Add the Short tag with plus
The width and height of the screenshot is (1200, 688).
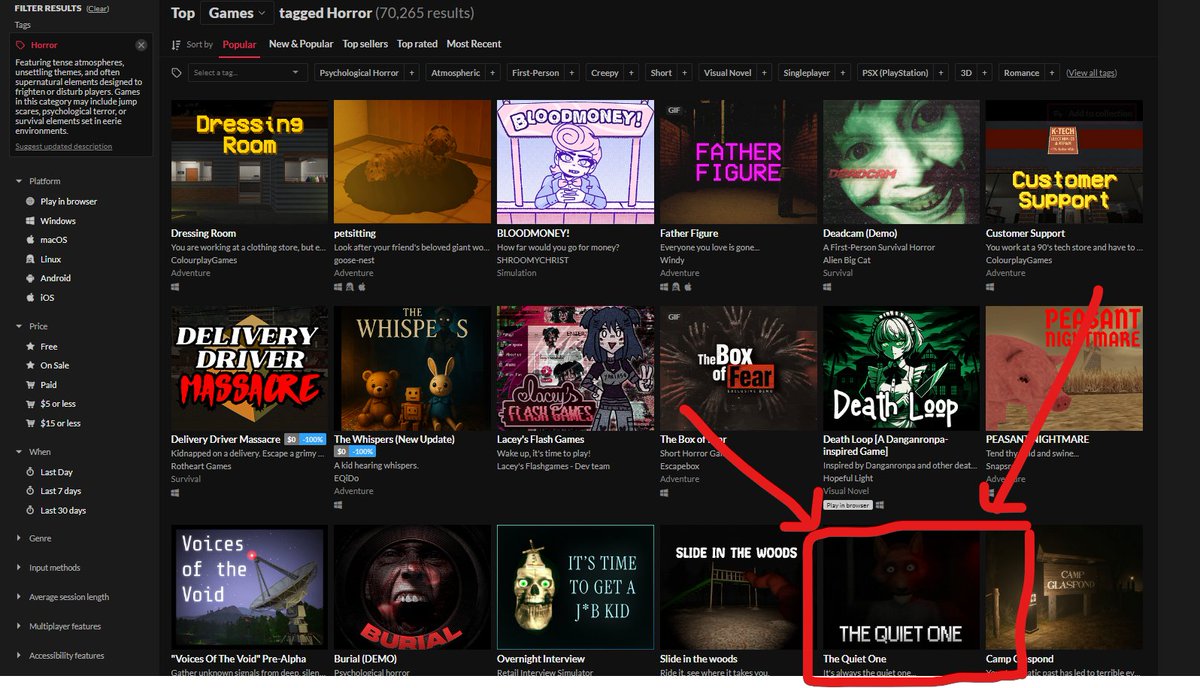pyautogui.click(x=686, y=73)
